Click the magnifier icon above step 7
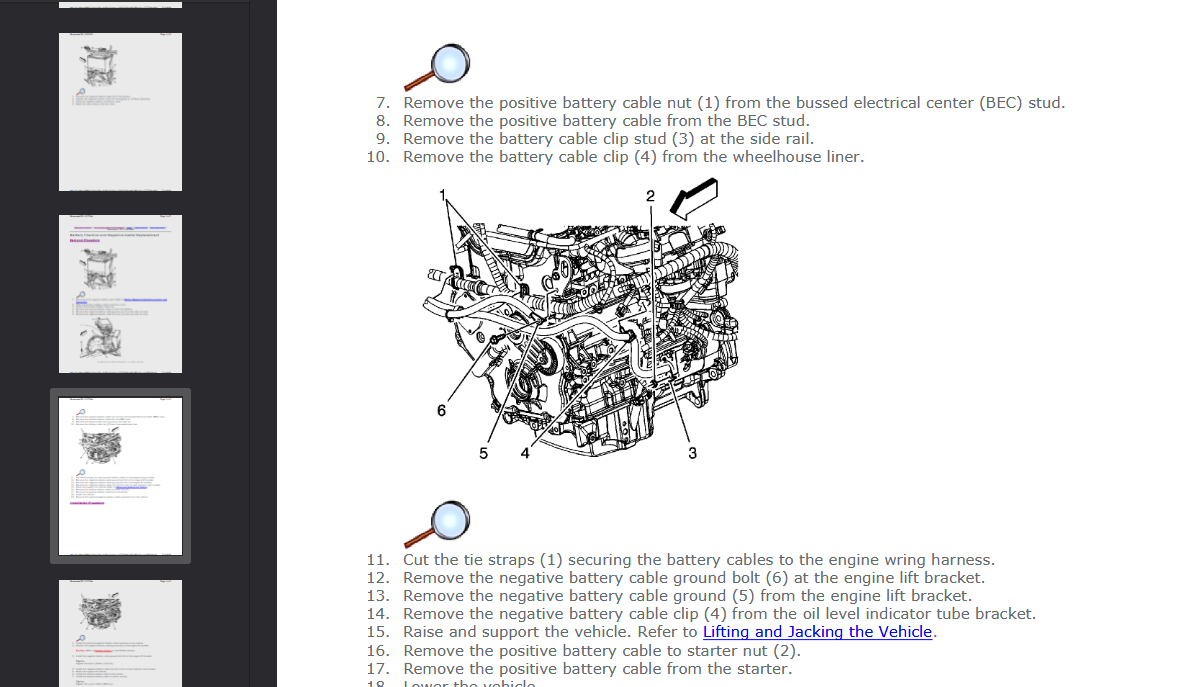Image resolution: width=1192 pixels, height=687 pixels. [436, 68]
